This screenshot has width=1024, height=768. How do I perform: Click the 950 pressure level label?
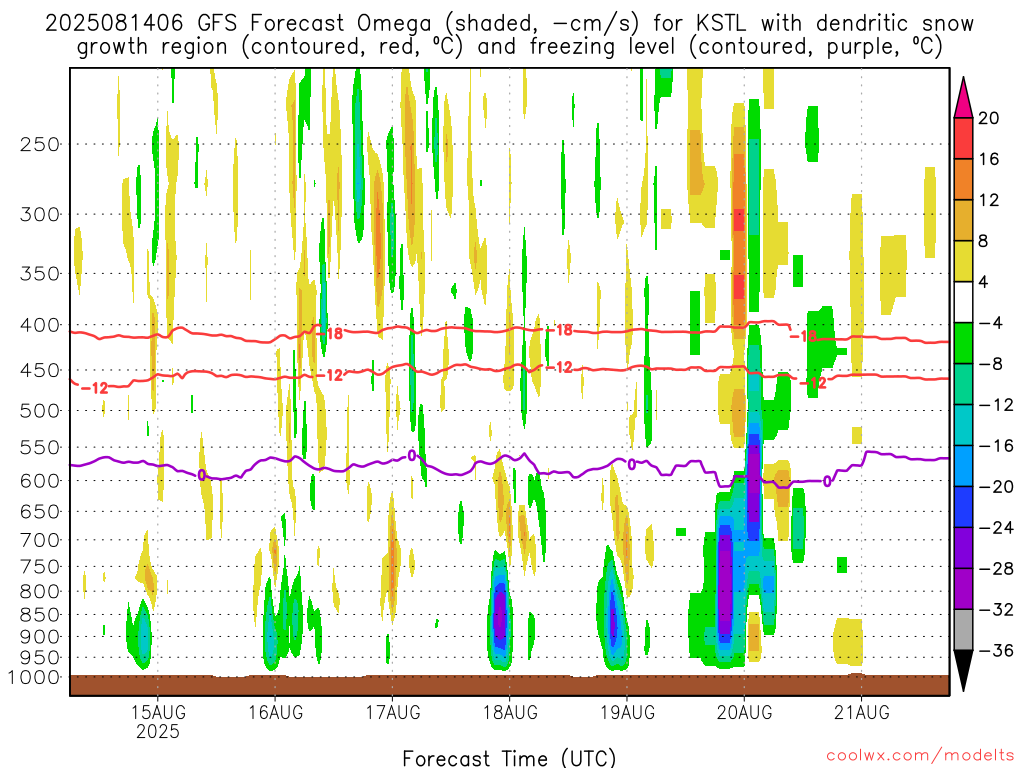pos(40,658)
